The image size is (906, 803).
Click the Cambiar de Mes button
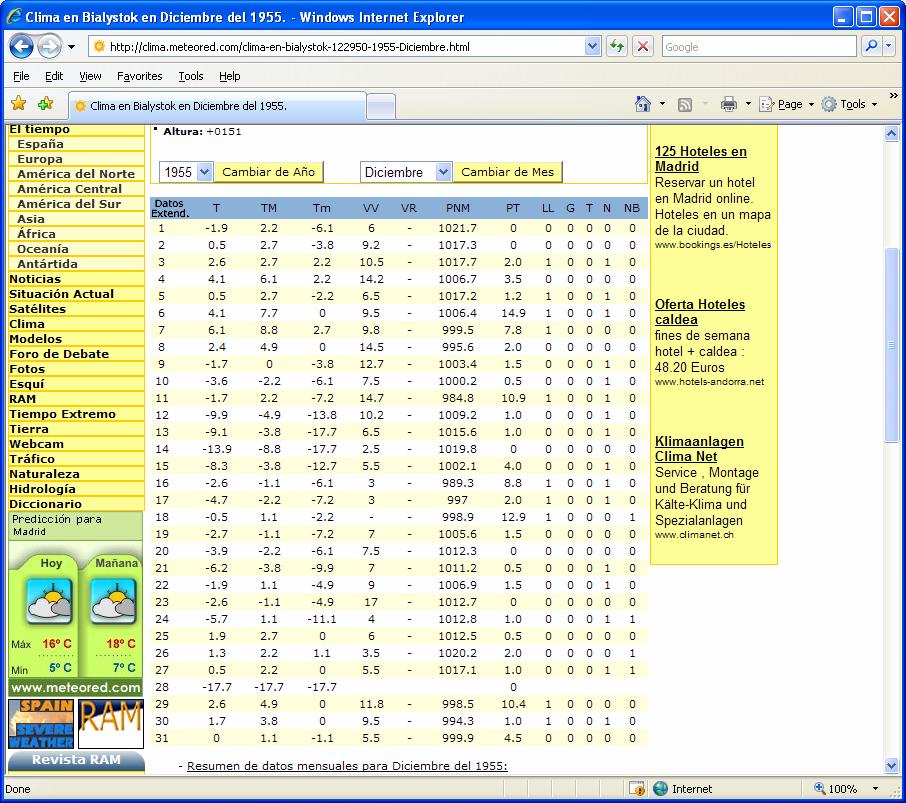pyautogui.click(x=508, y=172)
